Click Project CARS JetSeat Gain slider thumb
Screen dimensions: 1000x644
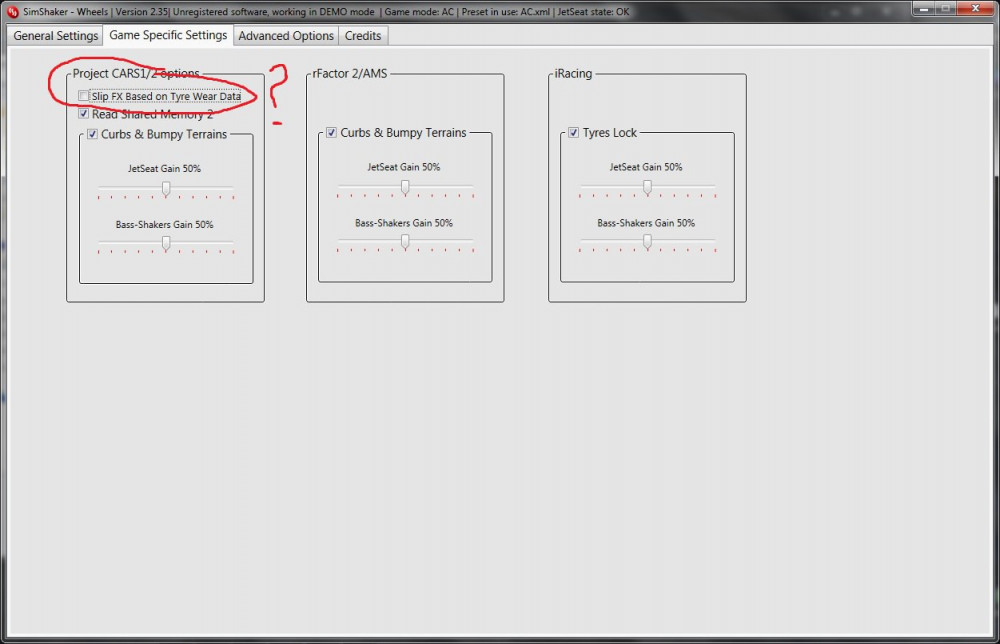[x=166, y=188]
